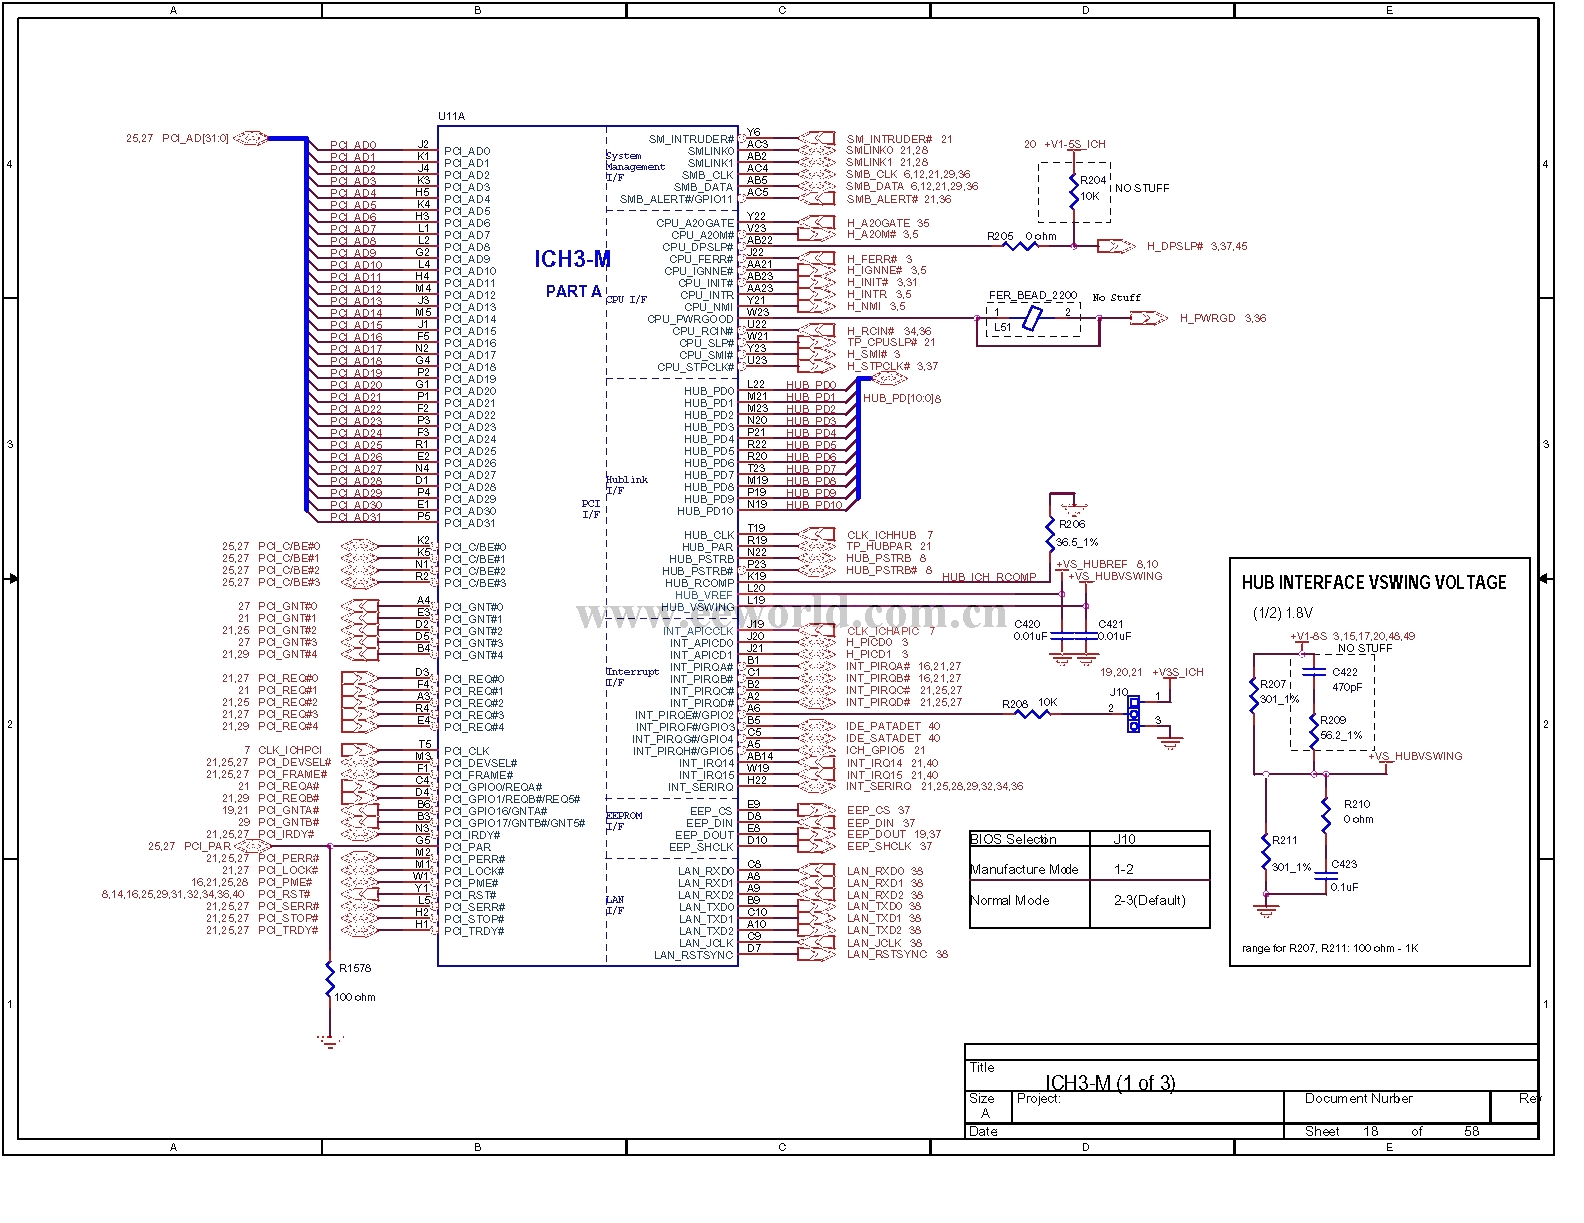Select the C421 0.01uF capacitor
The width and height of the screenshot is (1584, 1223).
1086,636
